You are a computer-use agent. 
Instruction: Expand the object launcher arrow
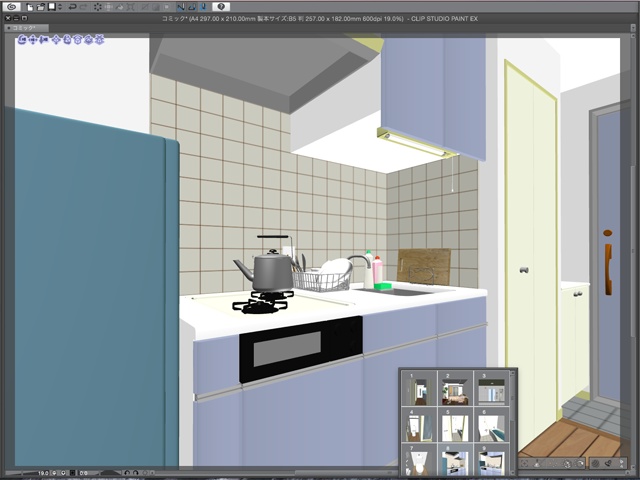click(622, 464)
